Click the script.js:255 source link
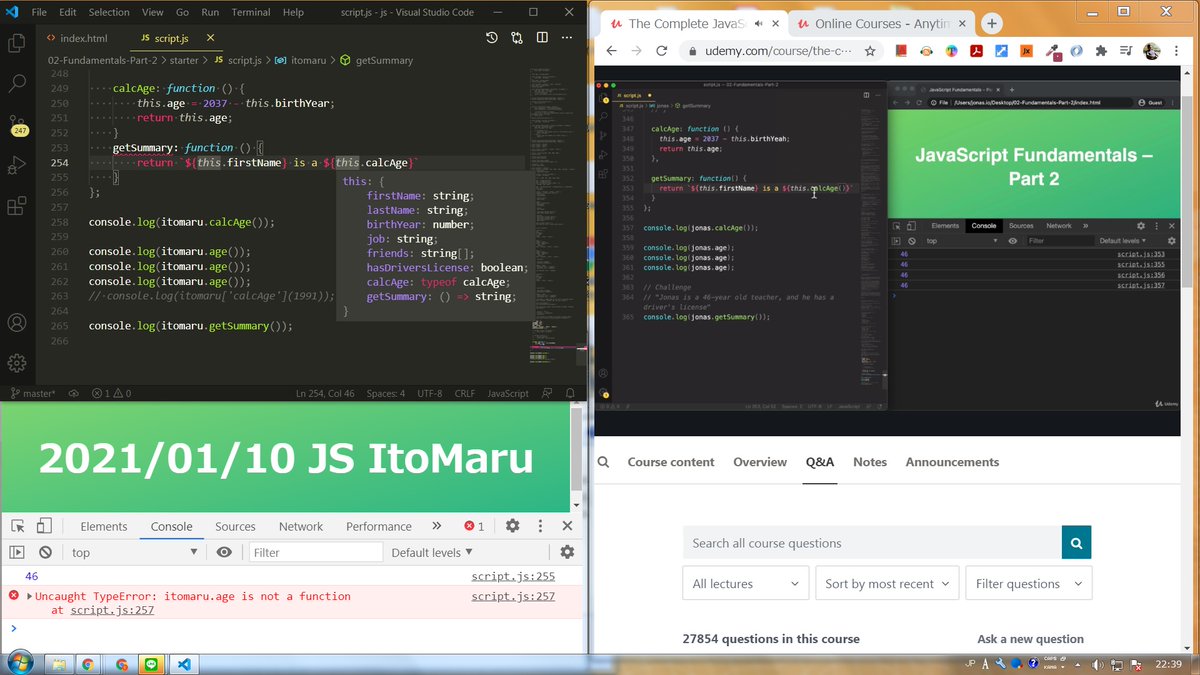This screenshot has height=675, width=1200. [x=513, y=576]
